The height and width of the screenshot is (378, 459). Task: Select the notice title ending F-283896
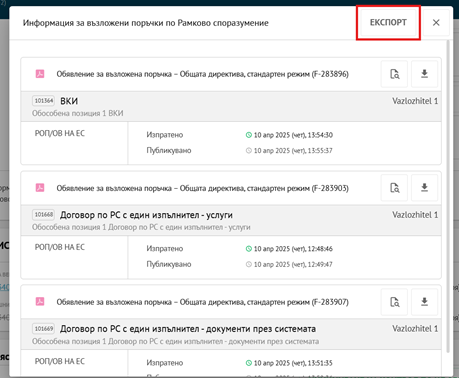coord(202,74)
